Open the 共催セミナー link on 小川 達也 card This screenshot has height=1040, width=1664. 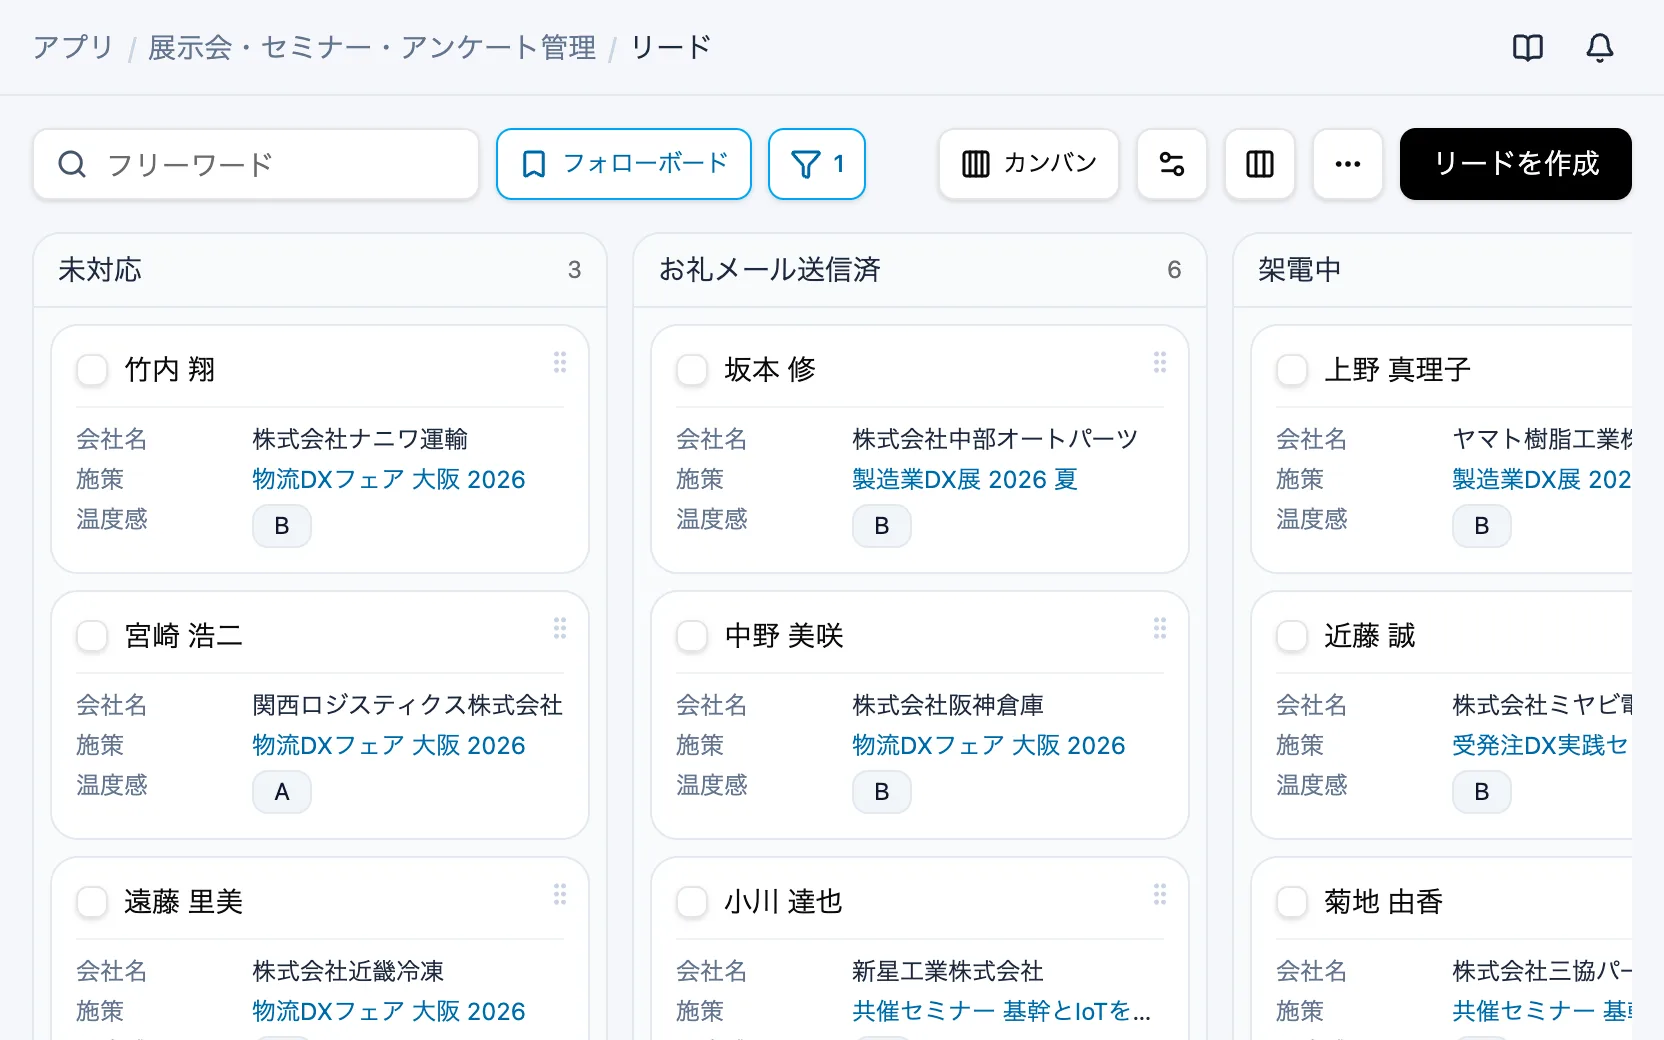pyautogui.click(x=1002, y=1011)
